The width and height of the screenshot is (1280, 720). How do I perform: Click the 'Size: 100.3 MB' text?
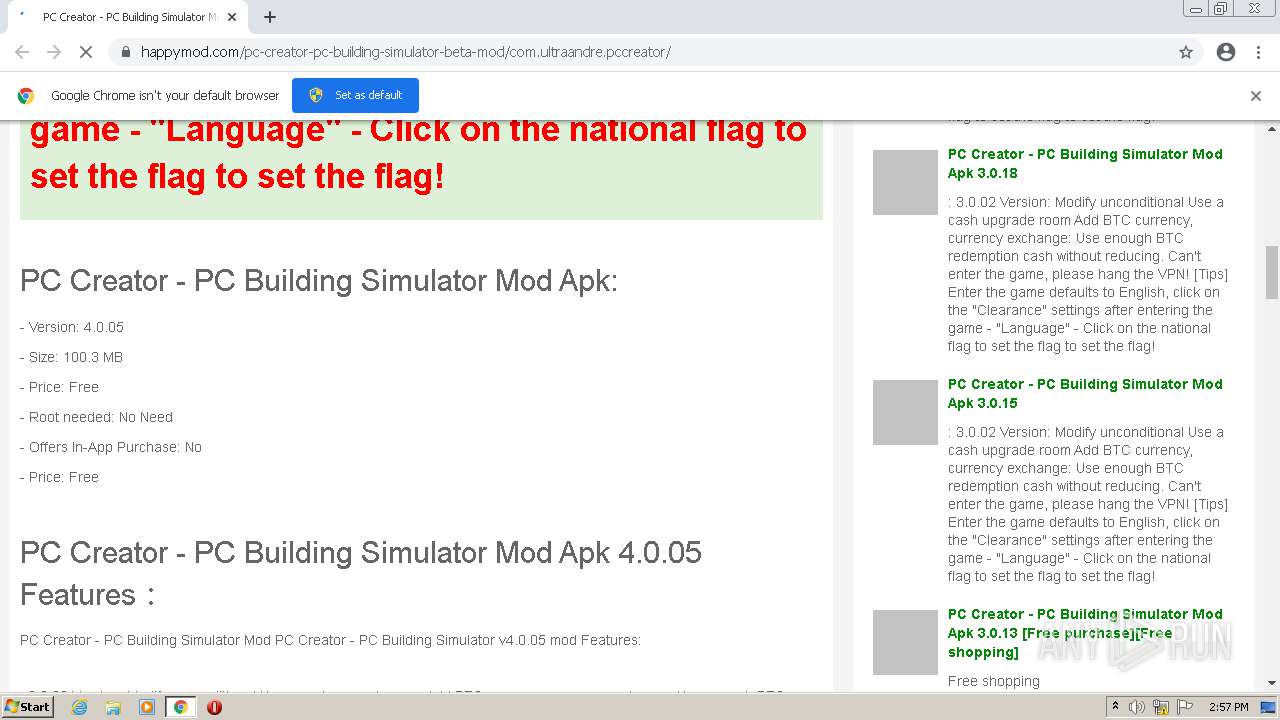(71, 357)
